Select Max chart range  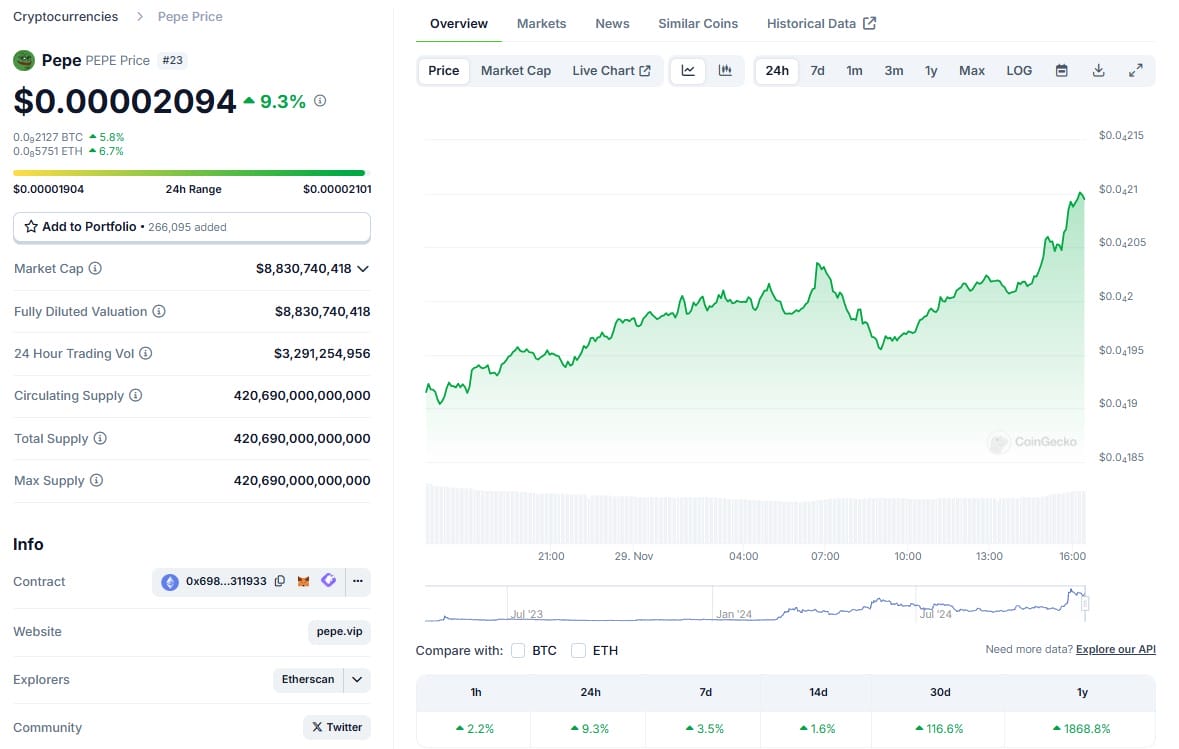click(x=971, y=71)
